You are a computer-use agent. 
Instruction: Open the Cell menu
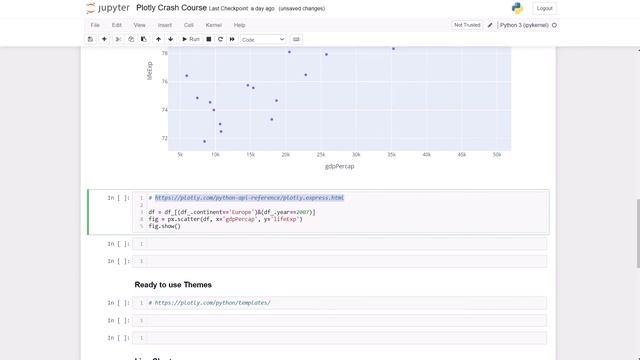click(189, 25)
